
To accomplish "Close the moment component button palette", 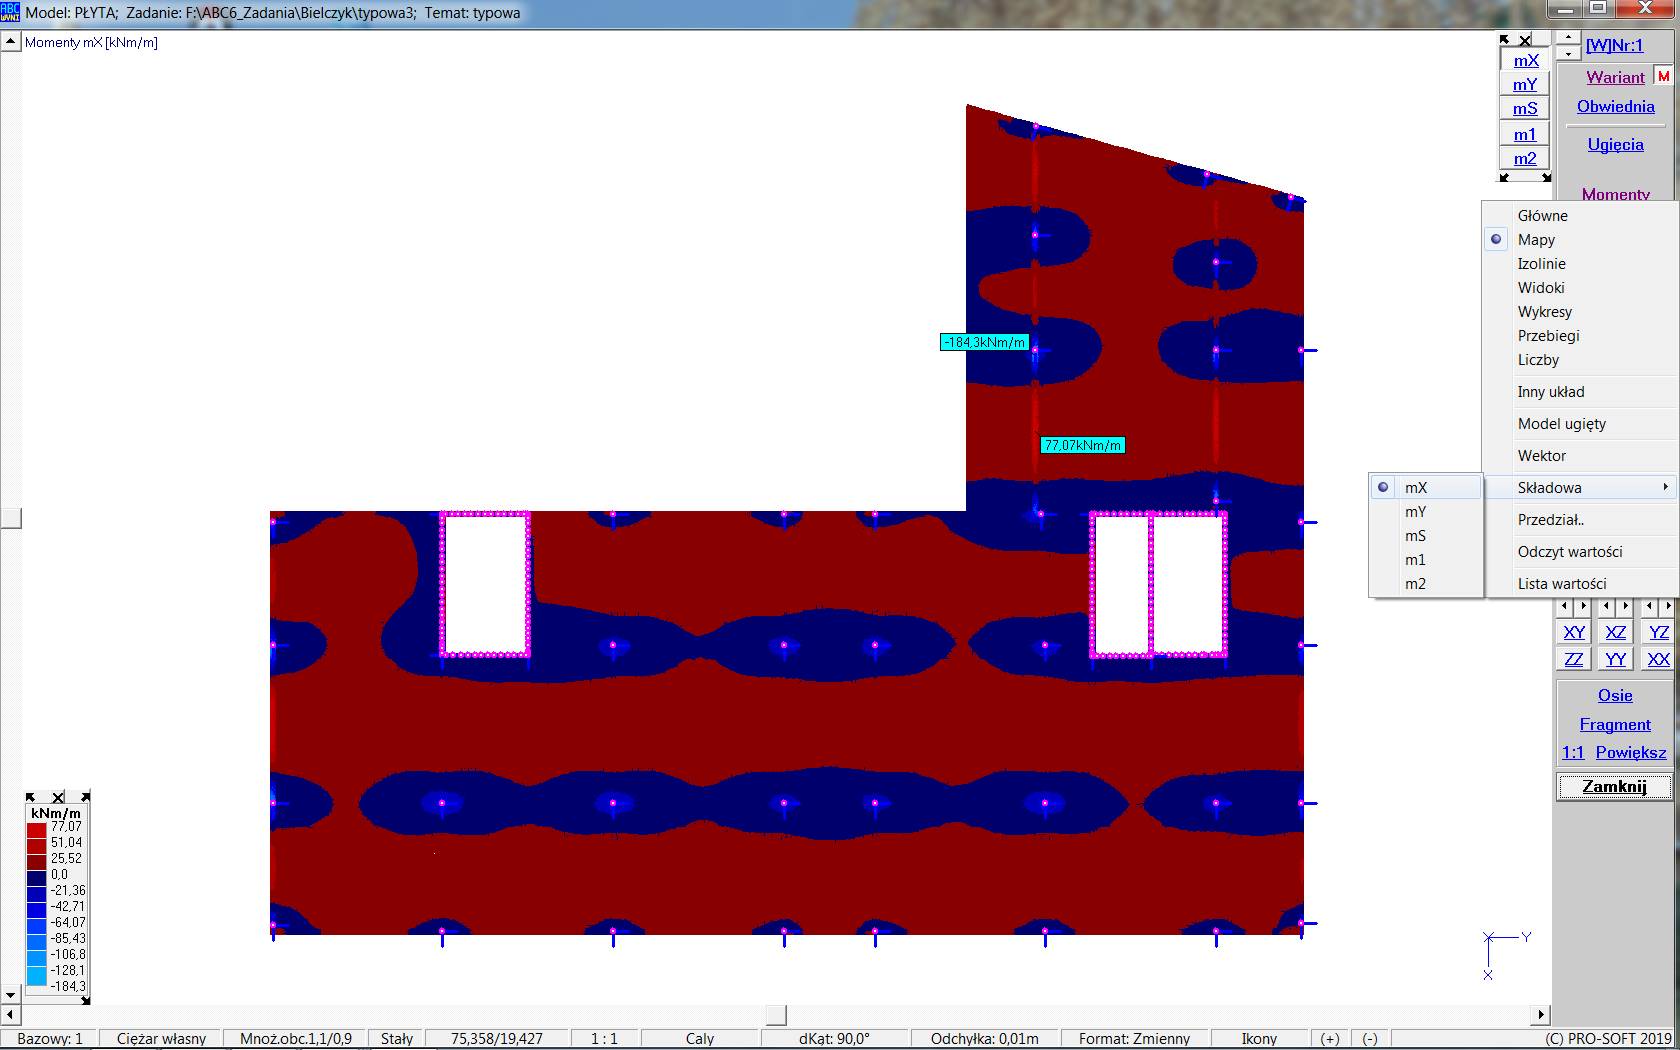I will (x=1525, y=41).
